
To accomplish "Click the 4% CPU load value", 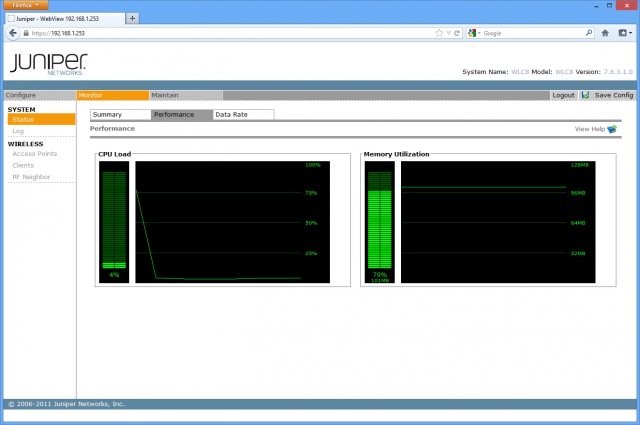I will pos(114,275).
